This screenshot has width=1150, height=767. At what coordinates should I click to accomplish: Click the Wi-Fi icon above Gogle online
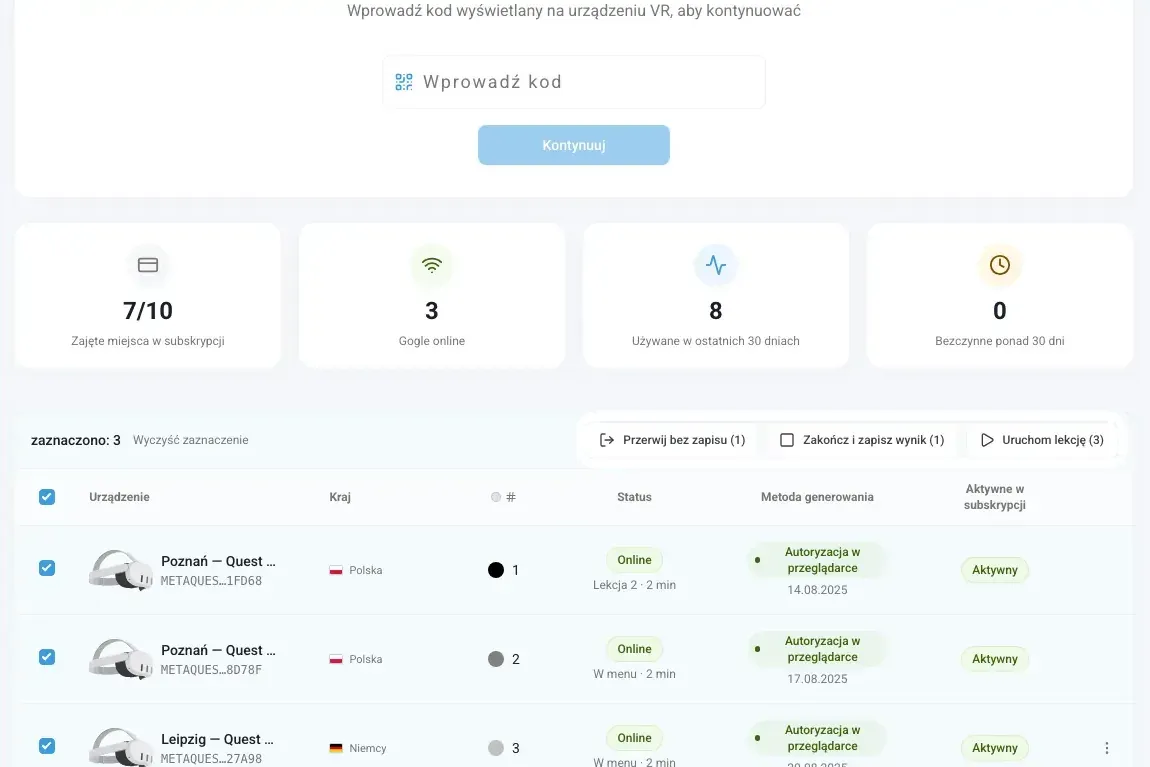(x=432, y=265)
